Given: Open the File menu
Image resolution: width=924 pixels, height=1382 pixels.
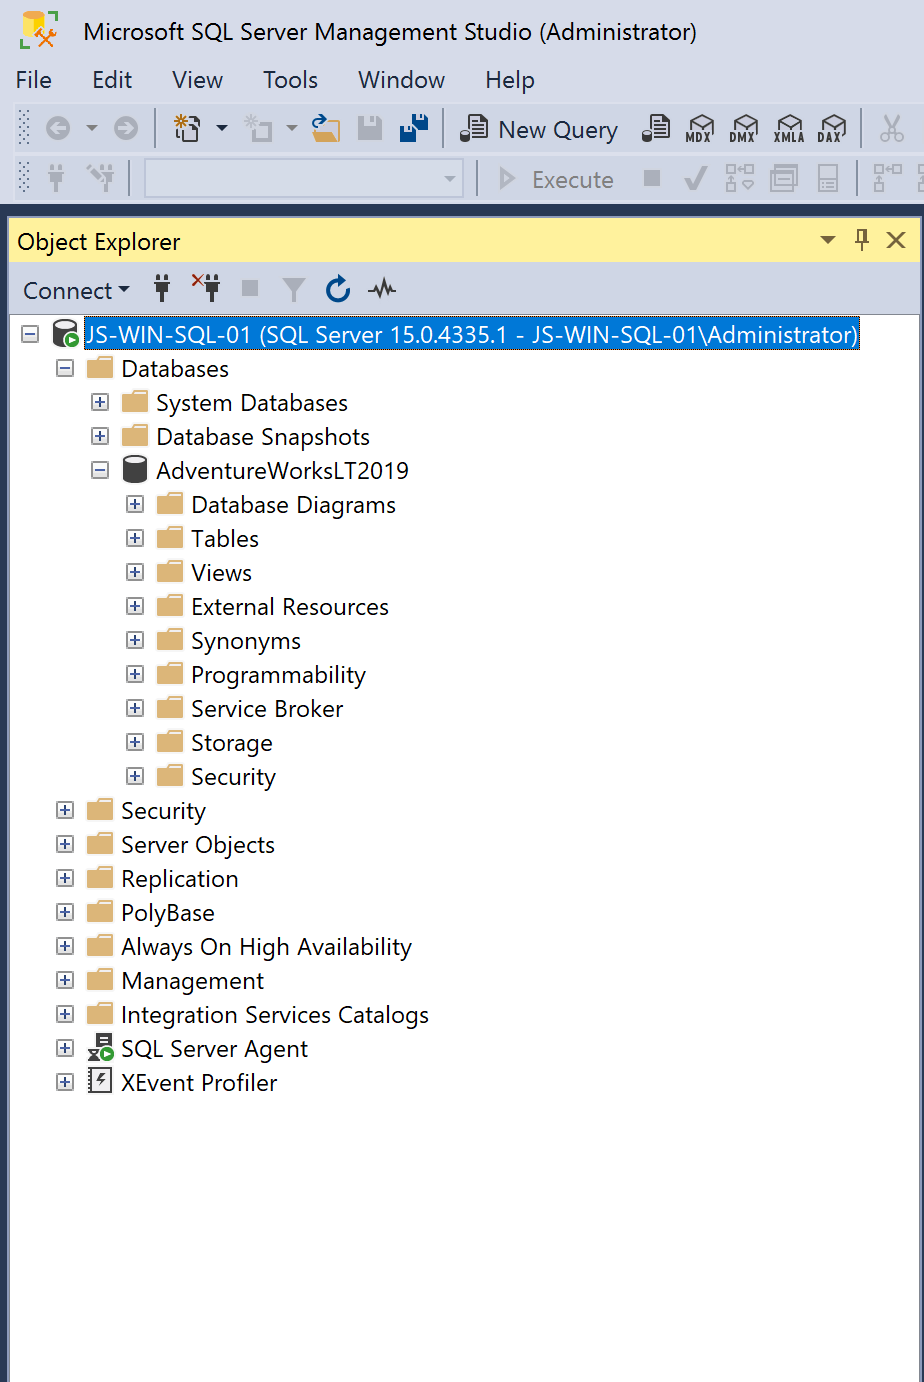Looking at the screenshot, I should (x=34, y=80).
